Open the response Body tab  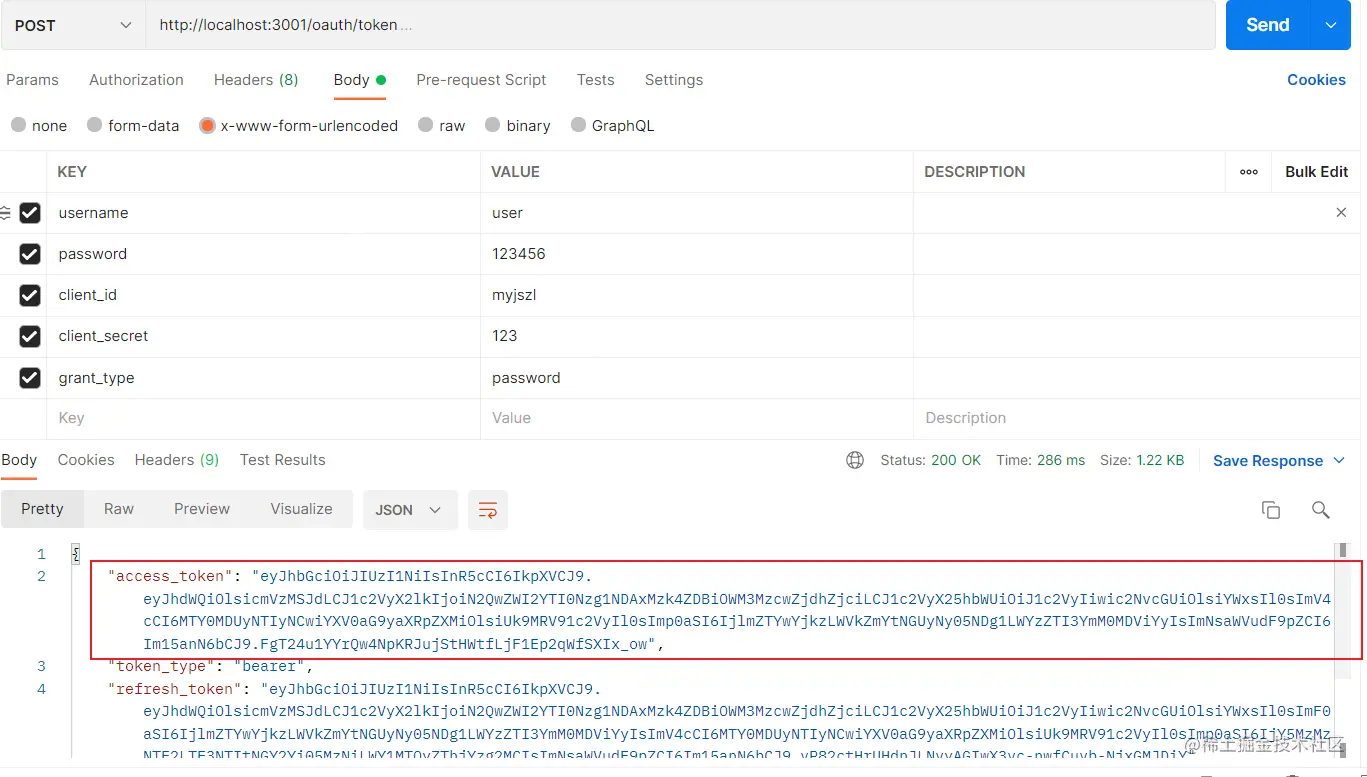[x=19, y=460]
